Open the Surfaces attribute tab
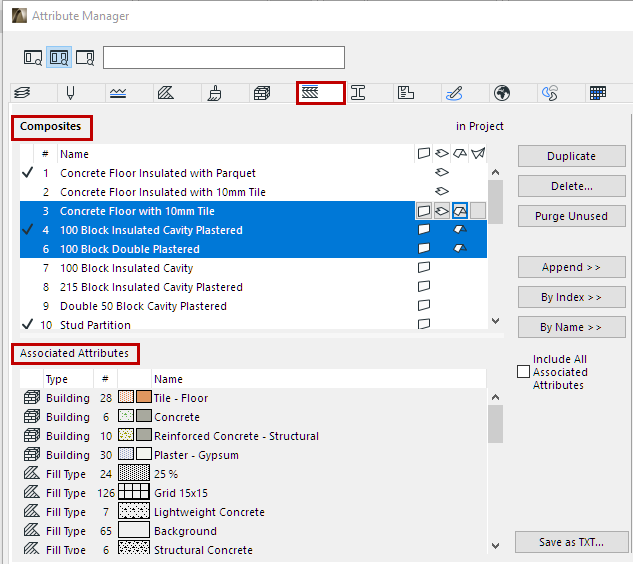The image size is (633, 564). pyautogui.click(x=214, y=93)
